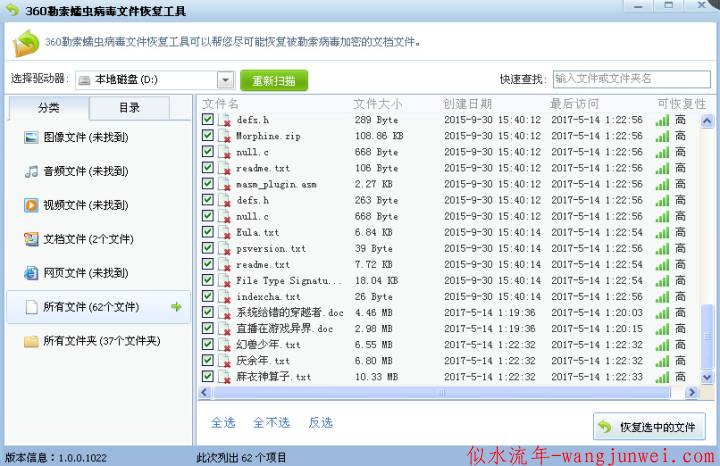This screenshot has width=720, height=466.
Task: Switch to the 目录 tab
Action: pos(129,108)
